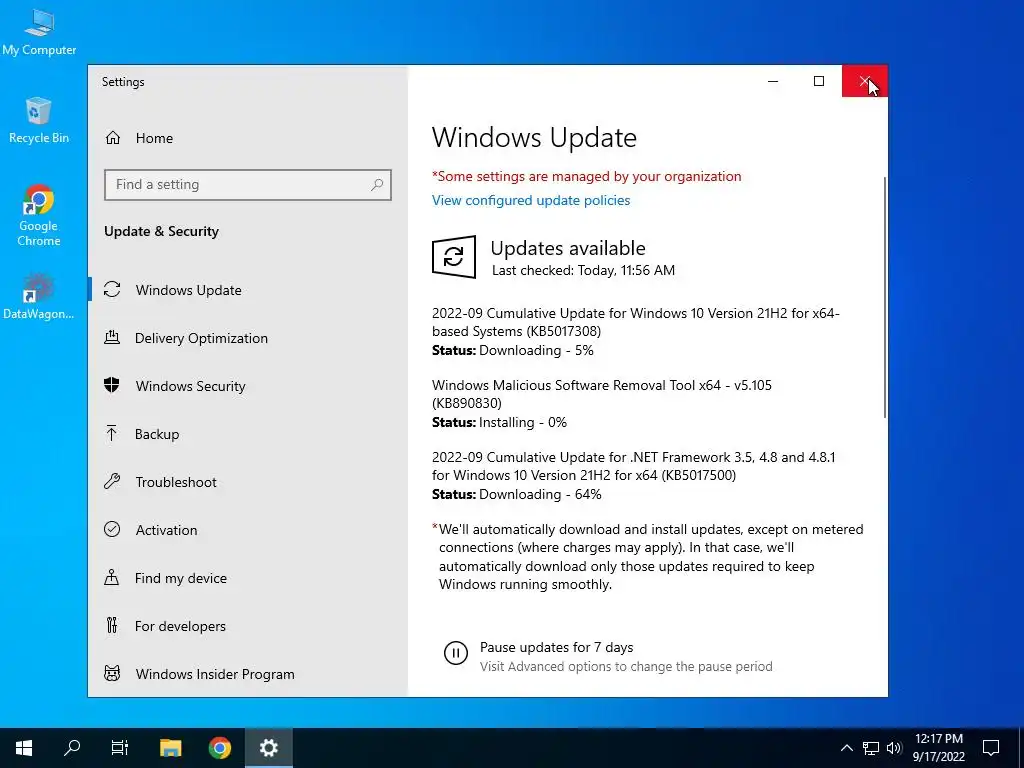The height and width of the screenshot is (768, 1024).
Task: Click the Settings gear taskbar button
Action: tap(269, 748)
